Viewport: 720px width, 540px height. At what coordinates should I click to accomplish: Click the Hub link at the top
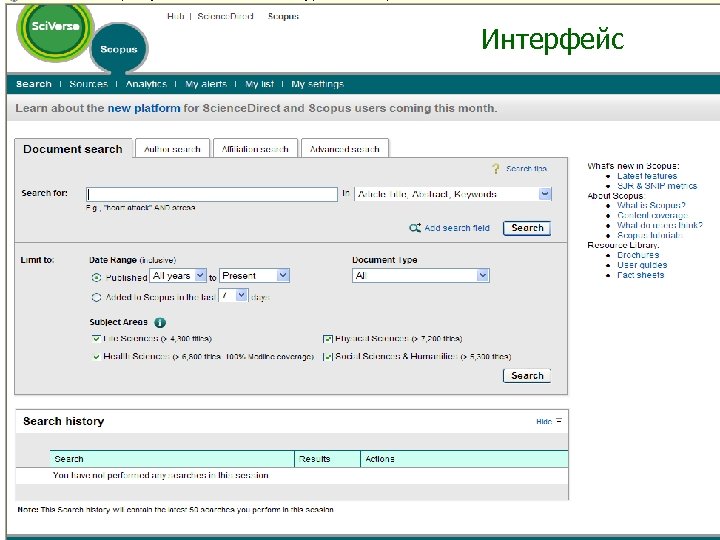click(175, 16)
